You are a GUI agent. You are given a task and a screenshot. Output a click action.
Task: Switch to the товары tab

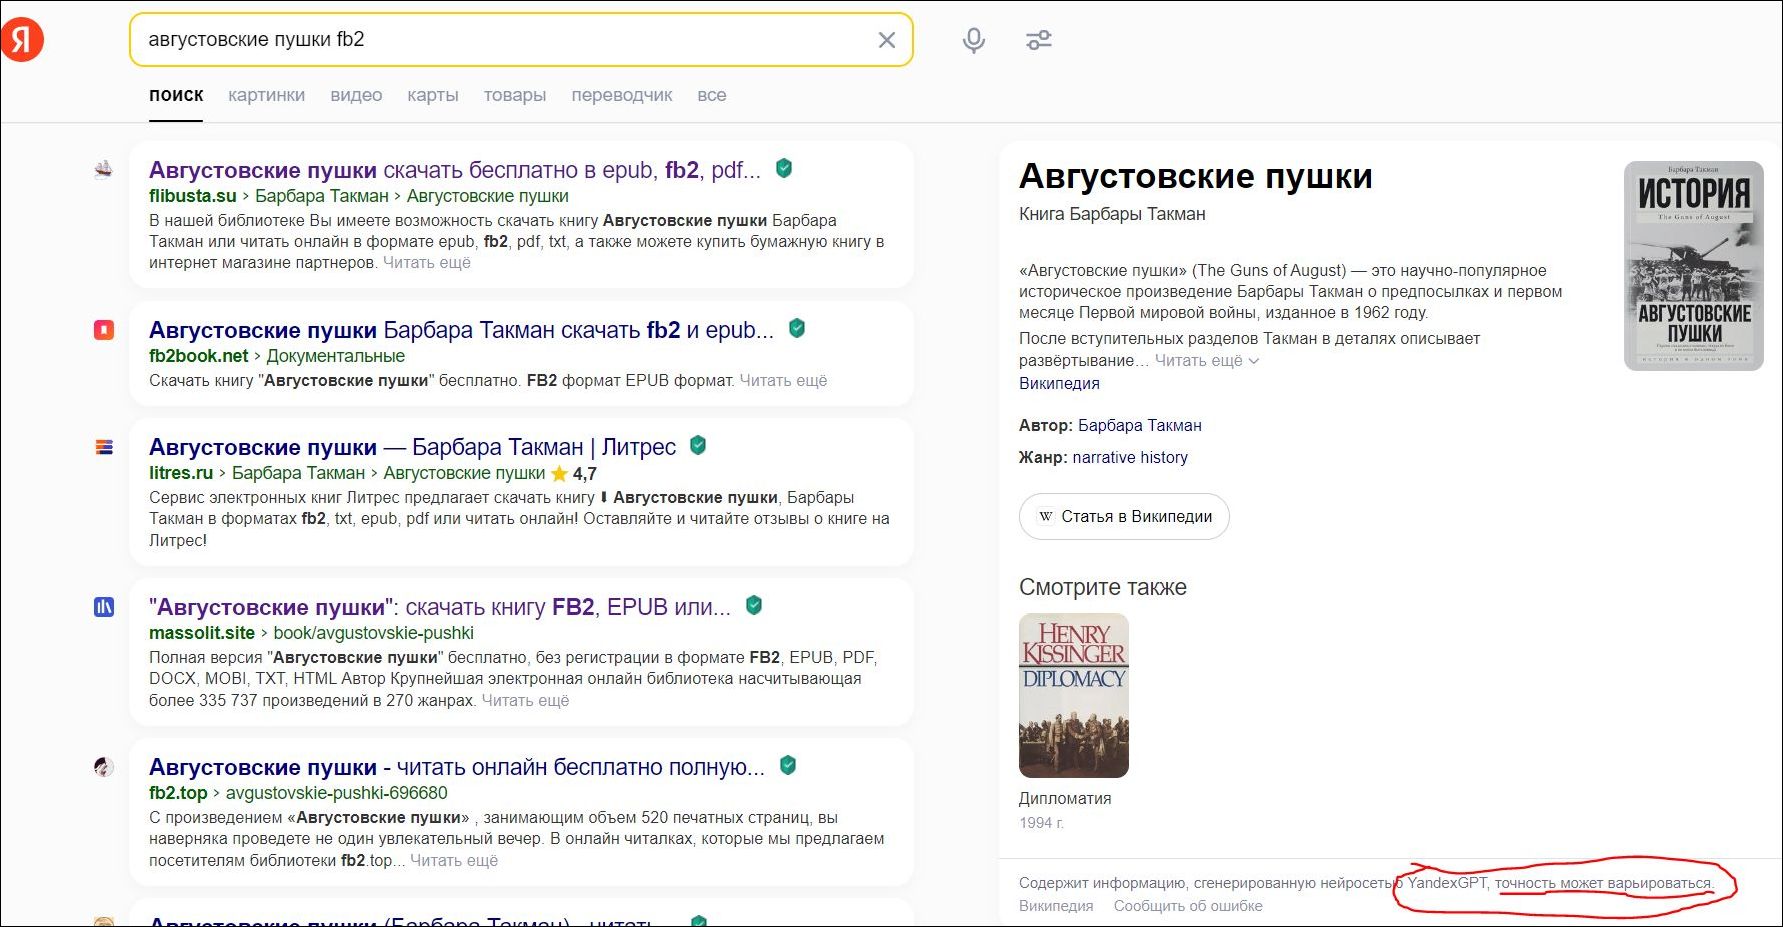(x=515, y=95)
